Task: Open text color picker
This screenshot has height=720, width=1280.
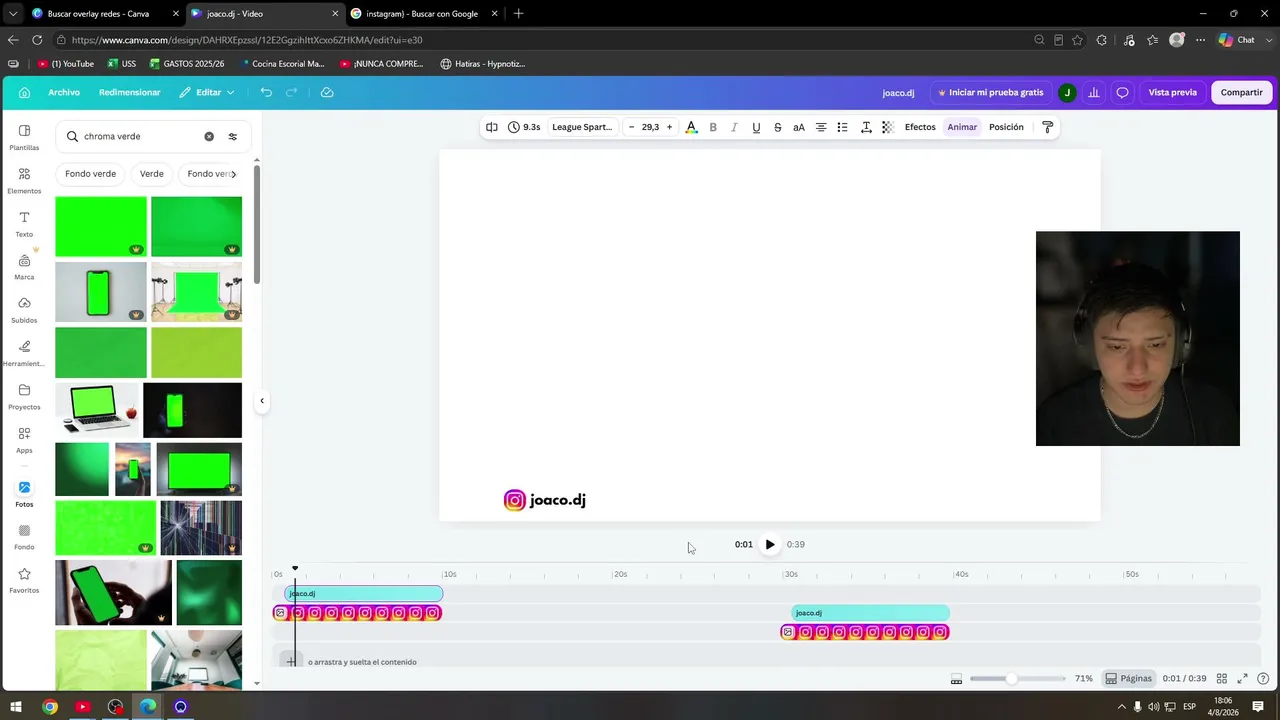Action: point(691,127)
